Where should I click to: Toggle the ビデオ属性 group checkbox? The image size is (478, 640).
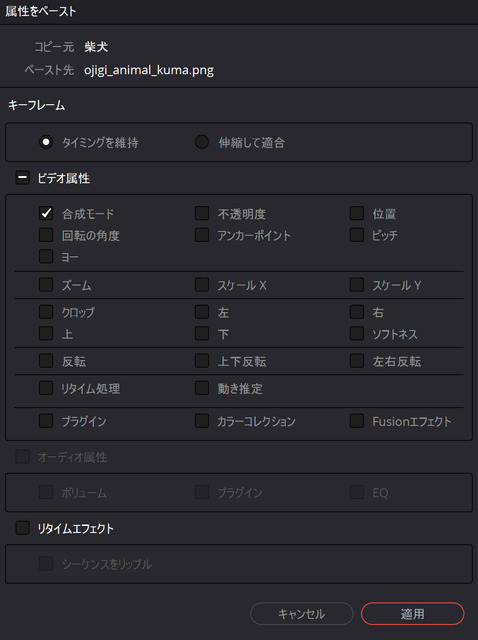point(22,178)
